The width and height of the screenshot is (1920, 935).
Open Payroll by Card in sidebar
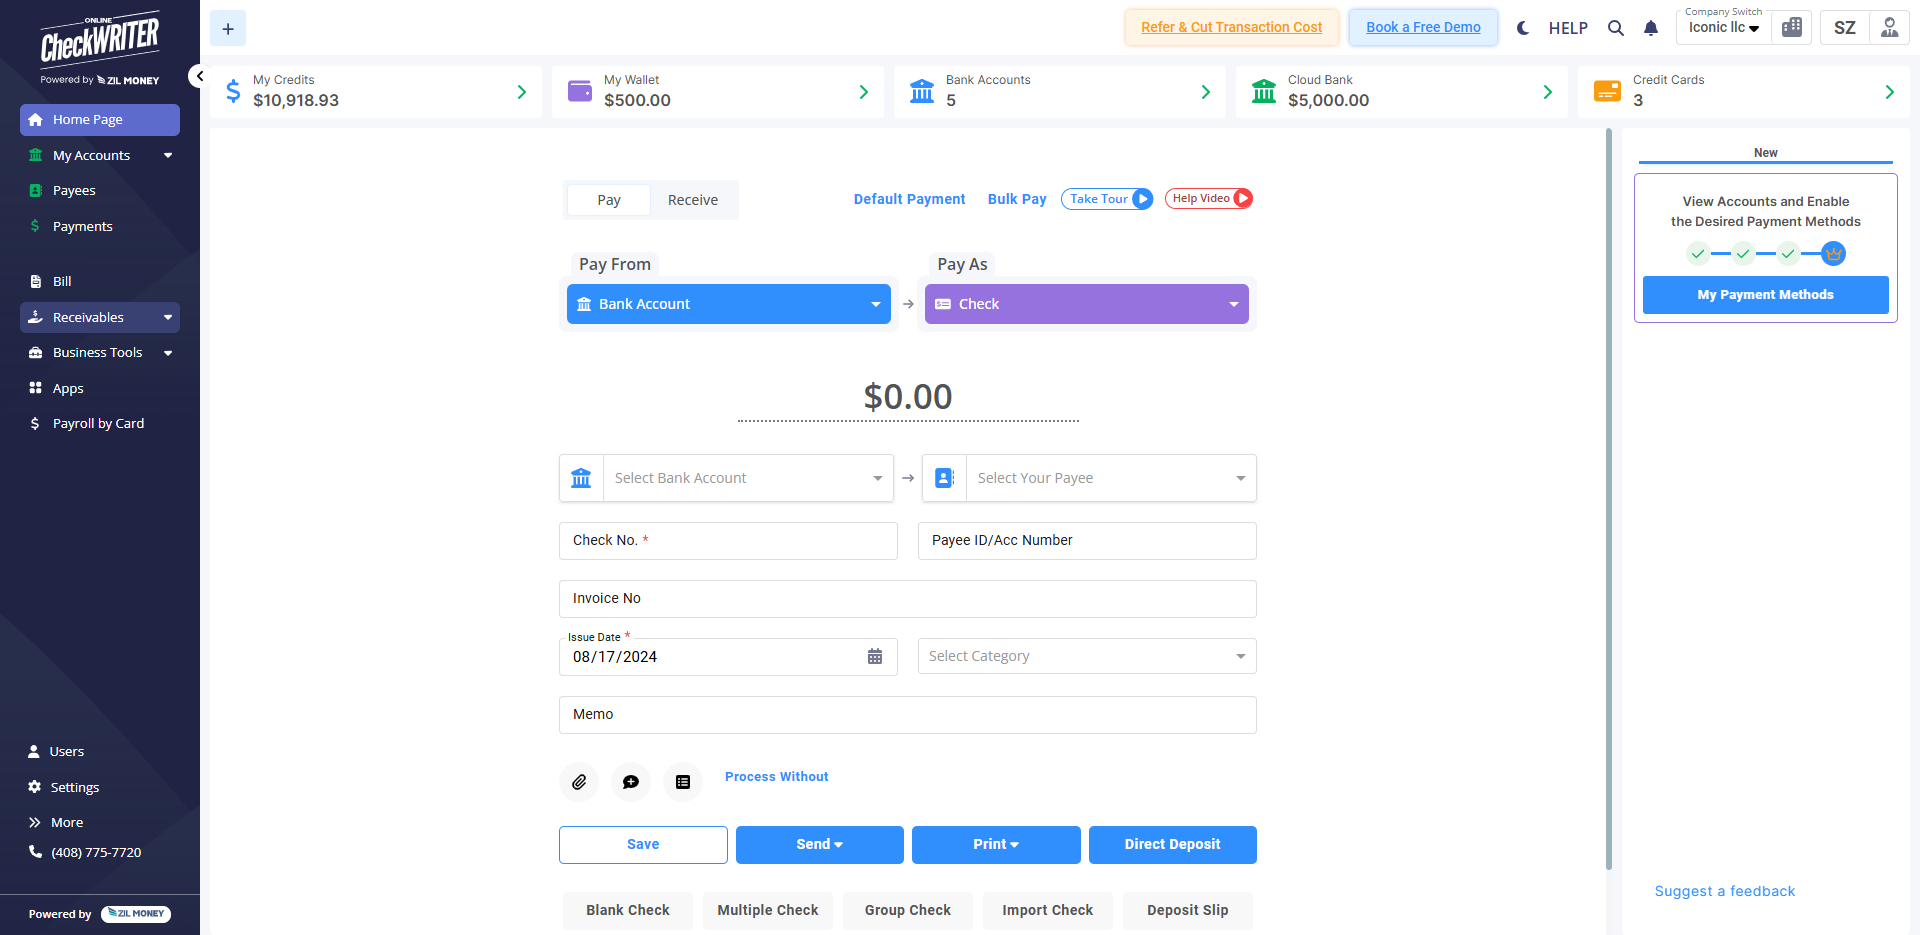tap(100, 423)
